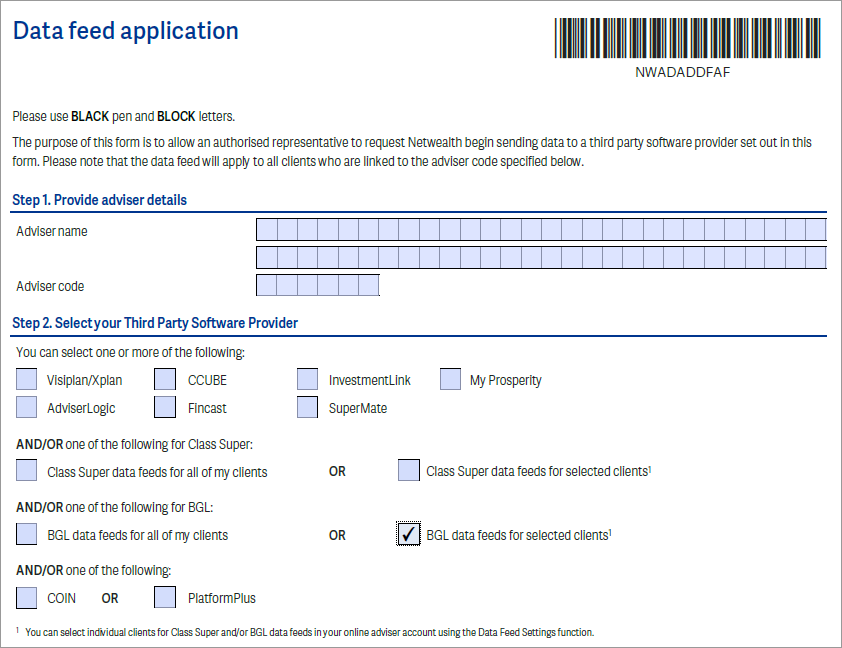Check the Visiplan/Xplan provider checkbox

[26, 379]
